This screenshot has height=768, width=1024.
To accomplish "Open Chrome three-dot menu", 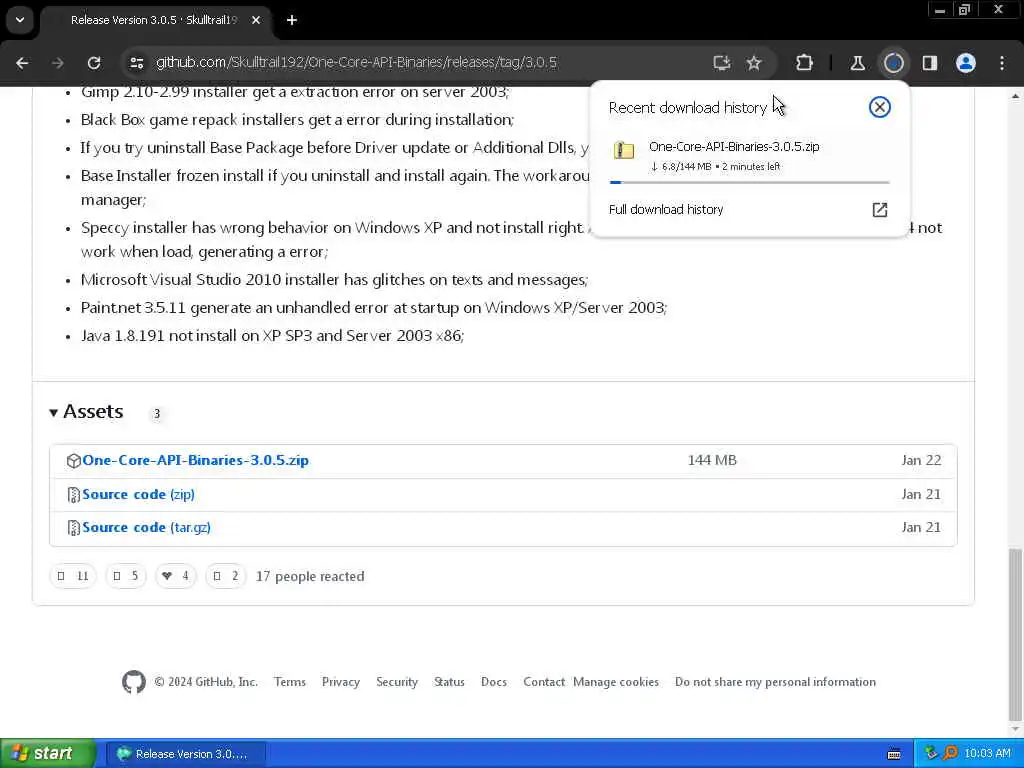I will pos(1002,63).
